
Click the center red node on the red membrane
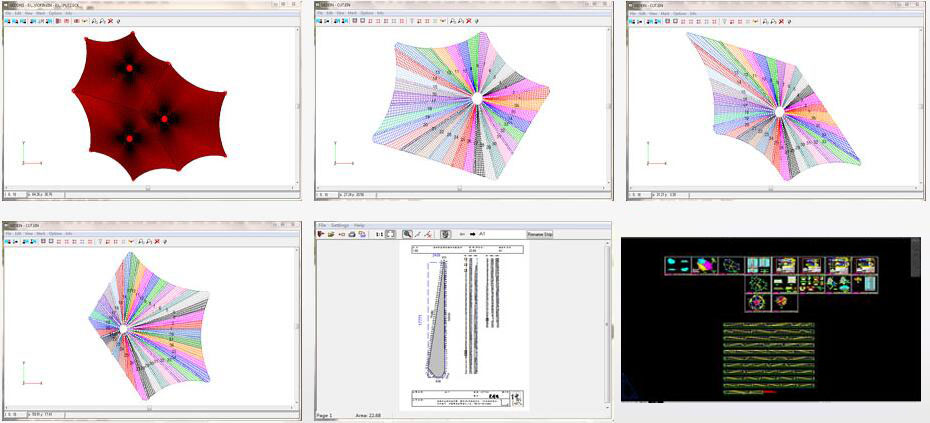pyautogui.click(x=165, y=119)
